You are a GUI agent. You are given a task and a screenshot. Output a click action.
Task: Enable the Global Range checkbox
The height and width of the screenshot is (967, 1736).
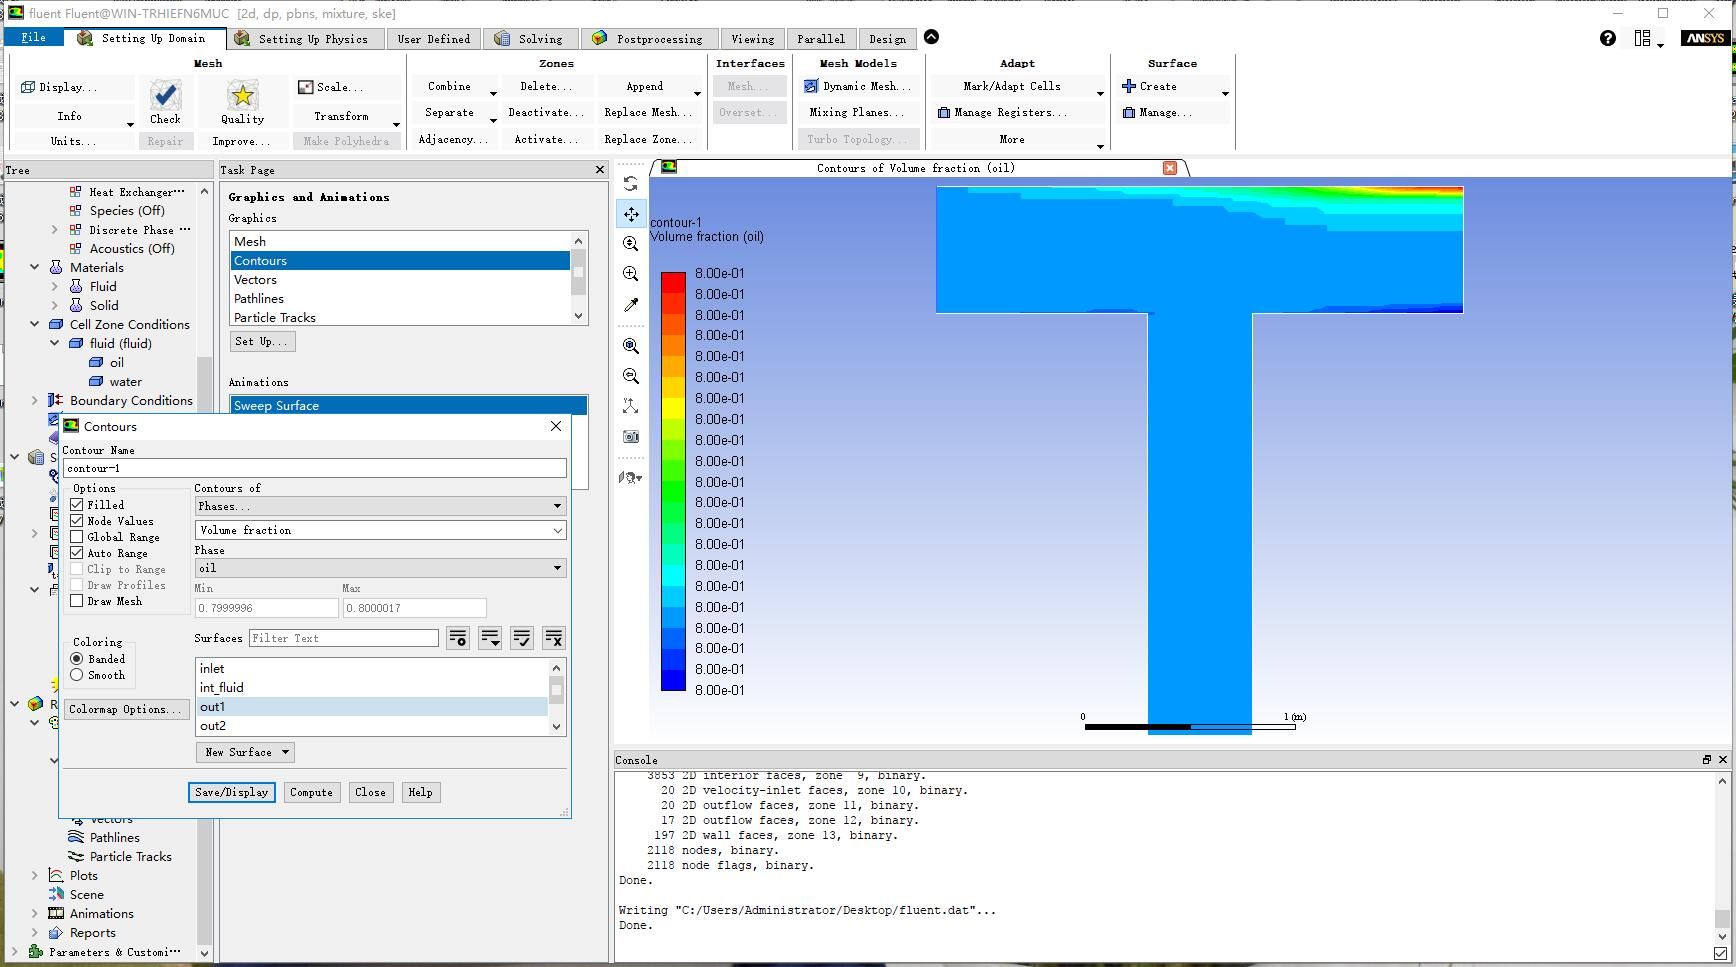coord(77,537)
